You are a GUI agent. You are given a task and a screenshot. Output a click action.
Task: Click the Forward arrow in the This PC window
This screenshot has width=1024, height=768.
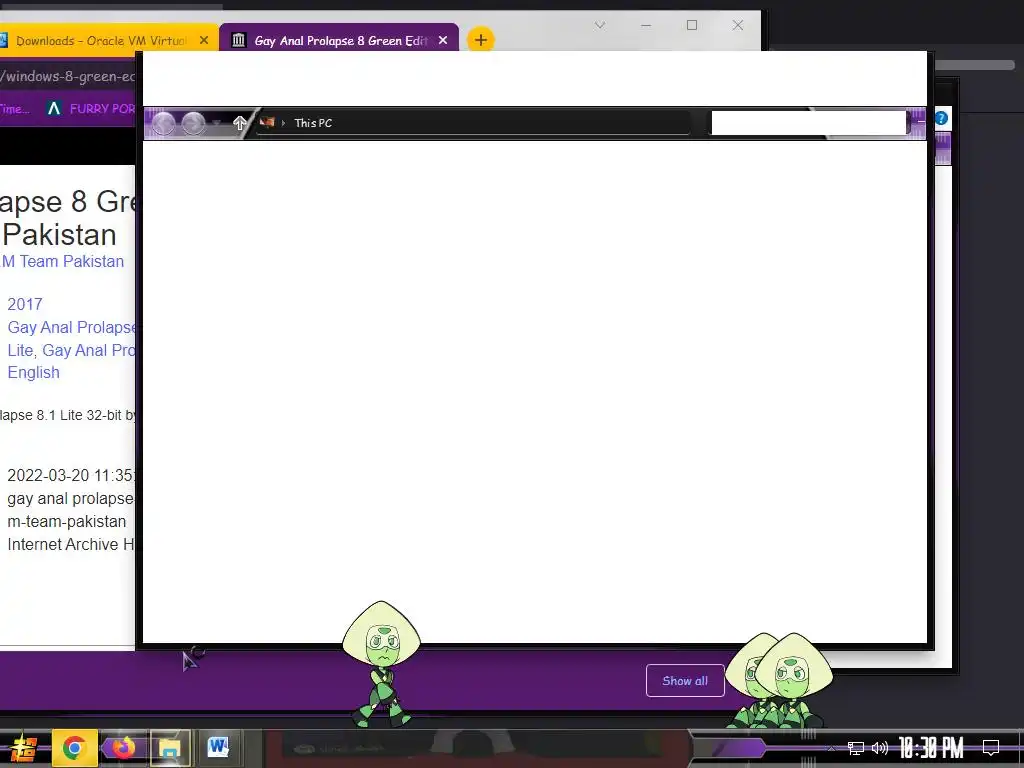point(193,123)
